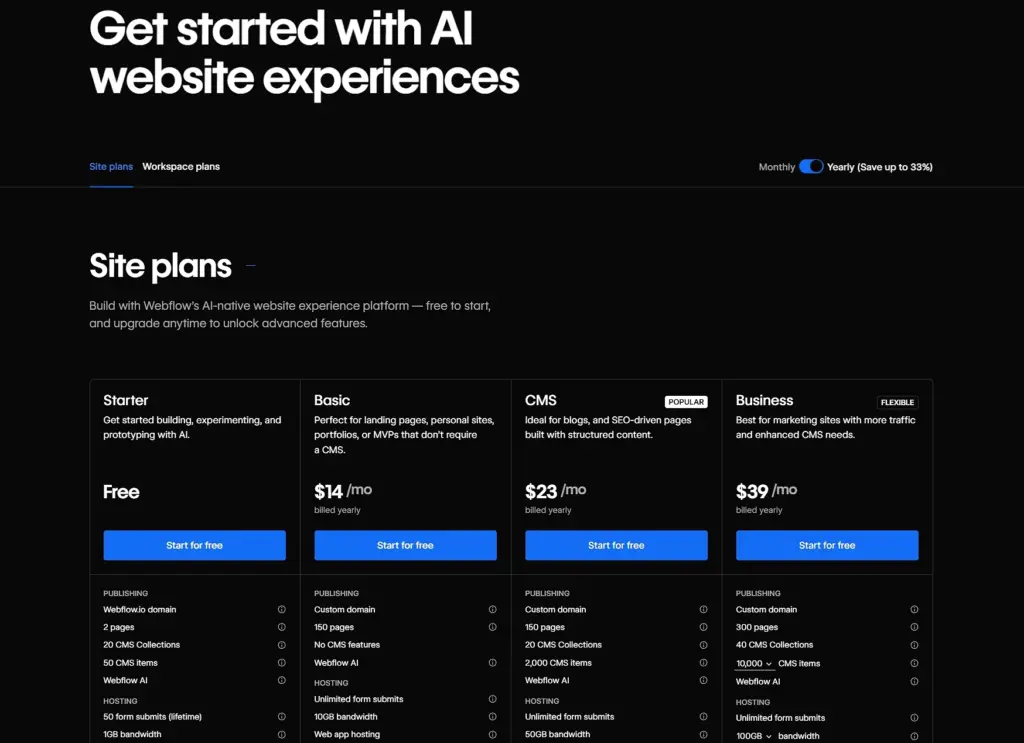The image size is (1024, 743).
Task: Click info icon next to 300 pages in Business
Action: 913,627
